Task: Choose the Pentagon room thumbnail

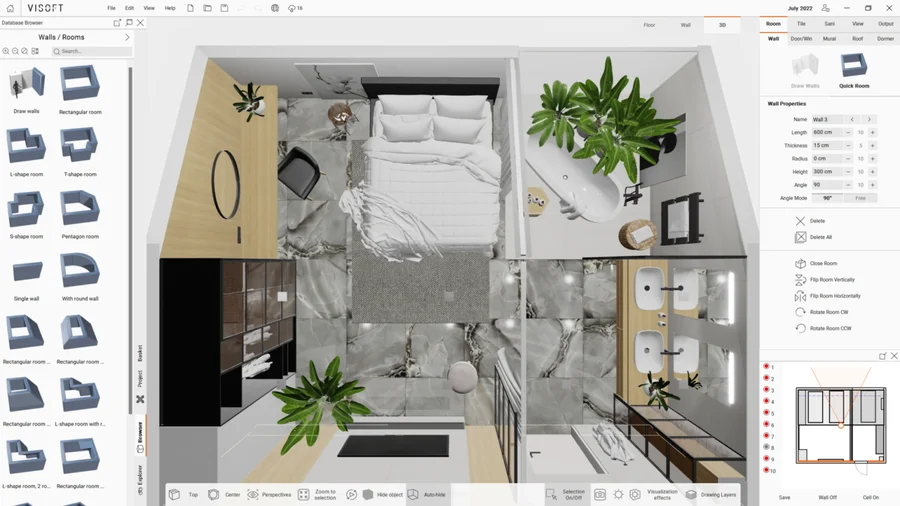Action: (x=80, y=212)
